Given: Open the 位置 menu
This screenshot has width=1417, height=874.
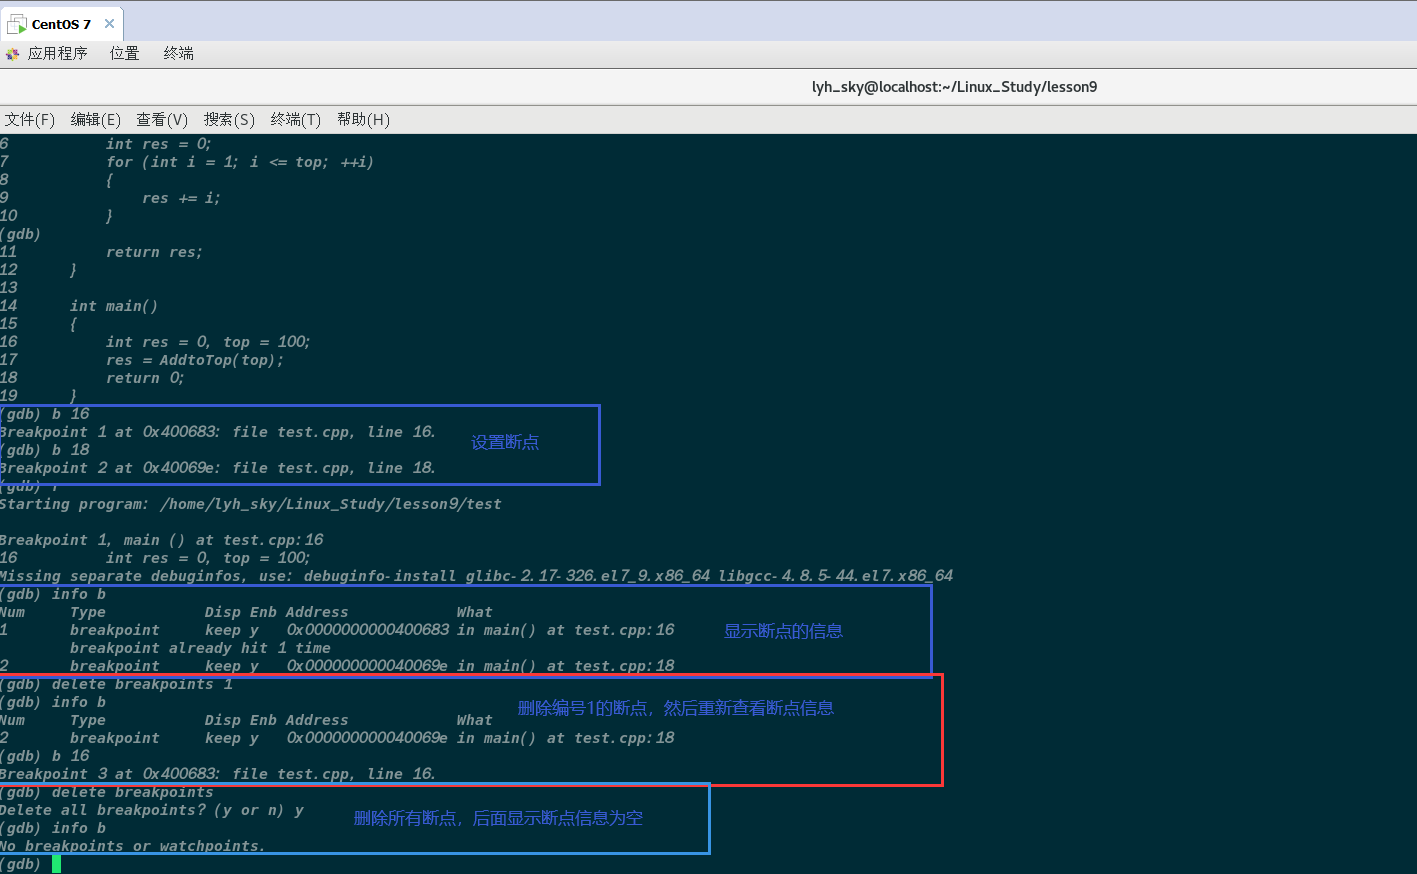Looking at the screenshot, I should (x=124, y=53).
